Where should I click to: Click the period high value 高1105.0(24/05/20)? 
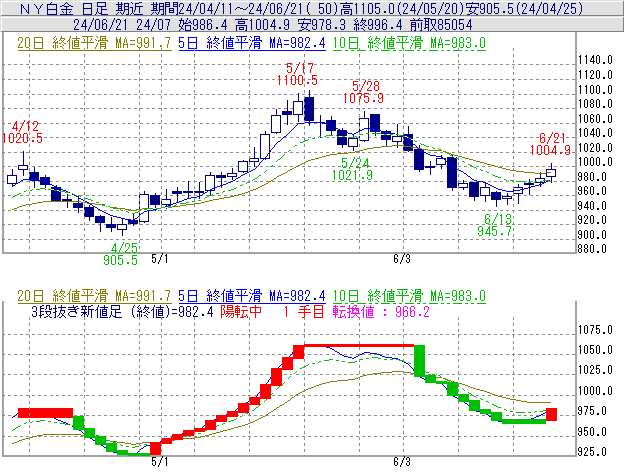tap(402, 8)
